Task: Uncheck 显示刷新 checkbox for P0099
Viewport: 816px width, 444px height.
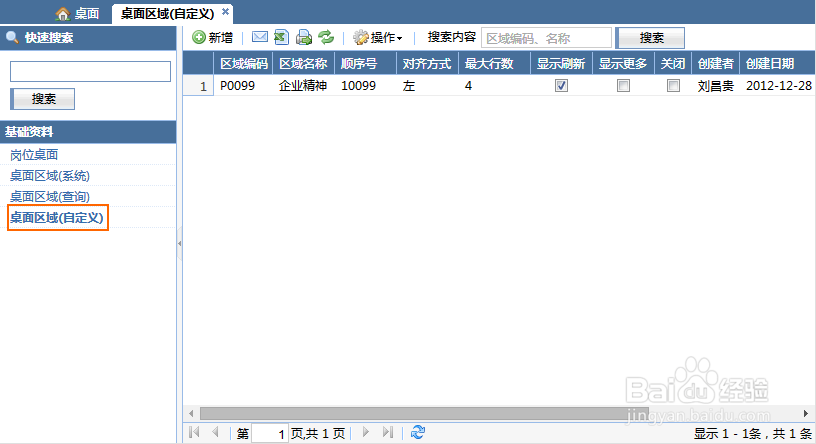Action: 561,85
